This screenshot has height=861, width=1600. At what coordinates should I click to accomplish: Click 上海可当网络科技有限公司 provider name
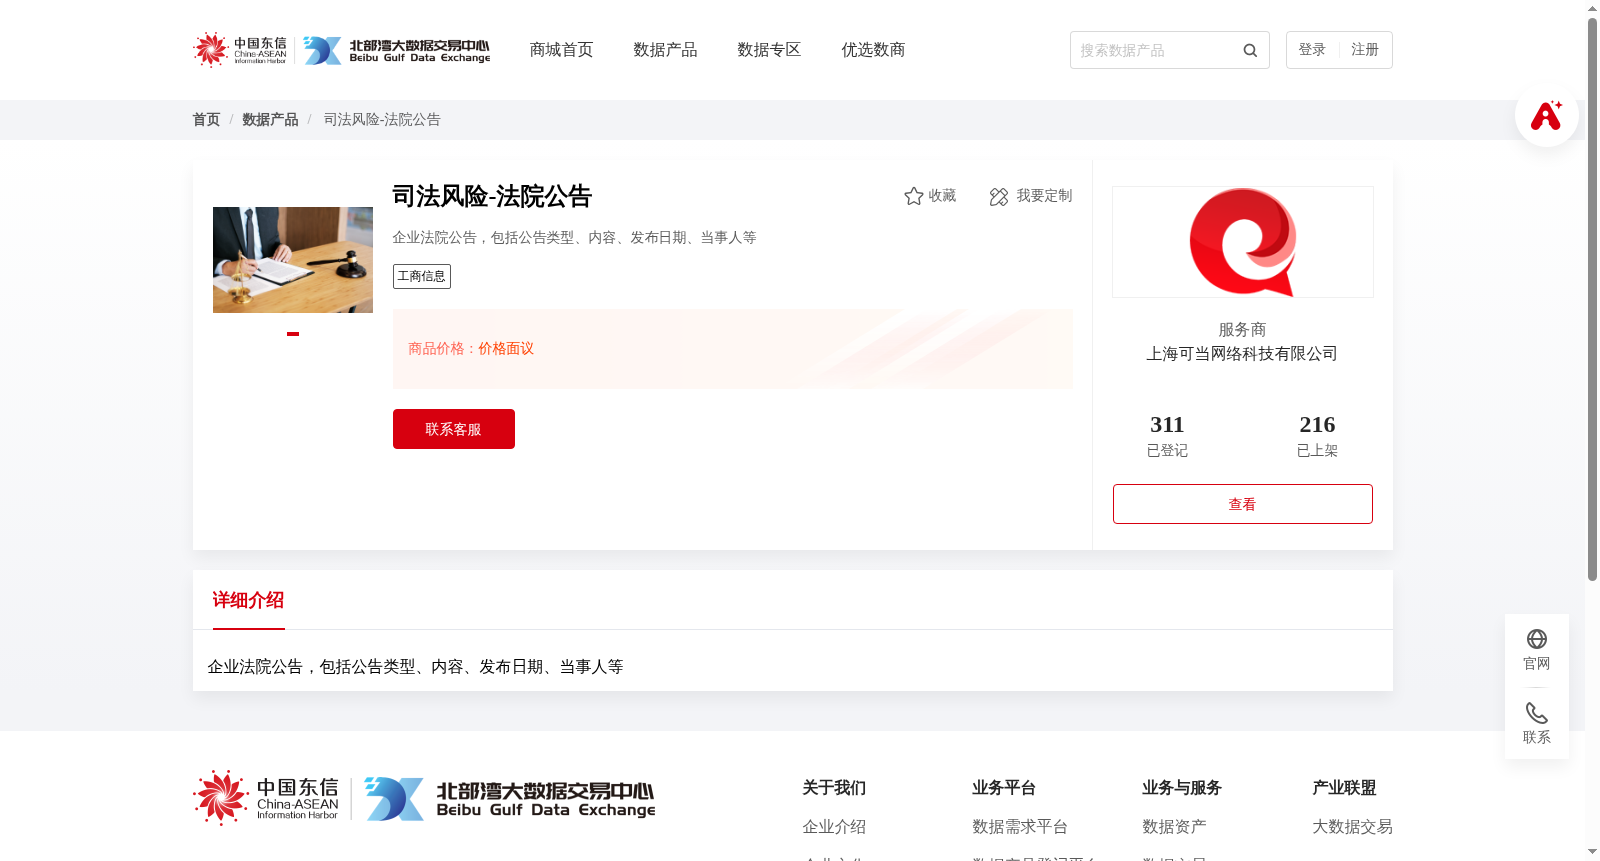1242,354
